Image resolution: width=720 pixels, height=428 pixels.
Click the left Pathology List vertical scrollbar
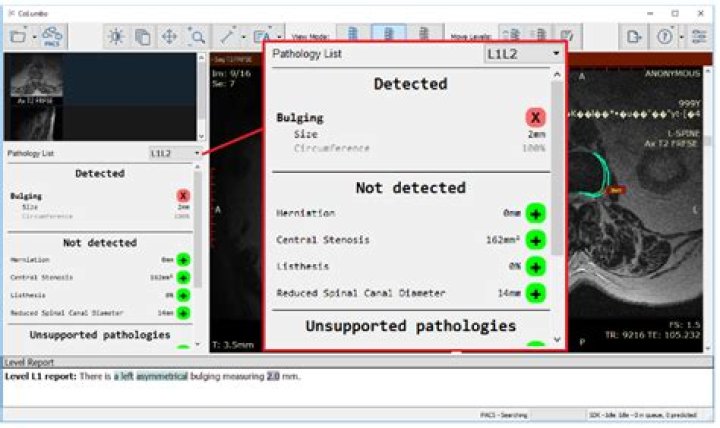click(x=198, y=250)
